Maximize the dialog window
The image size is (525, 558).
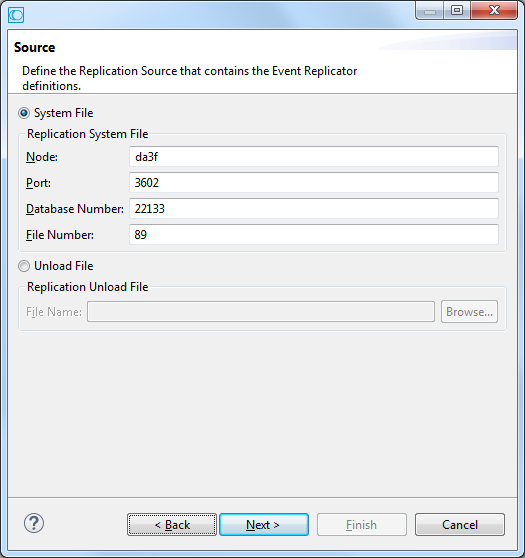click(x=457, y=11)
